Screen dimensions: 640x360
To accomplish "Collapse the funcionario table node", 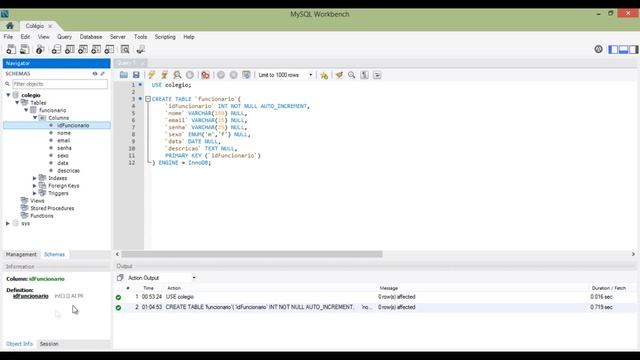I will [26, 110].
